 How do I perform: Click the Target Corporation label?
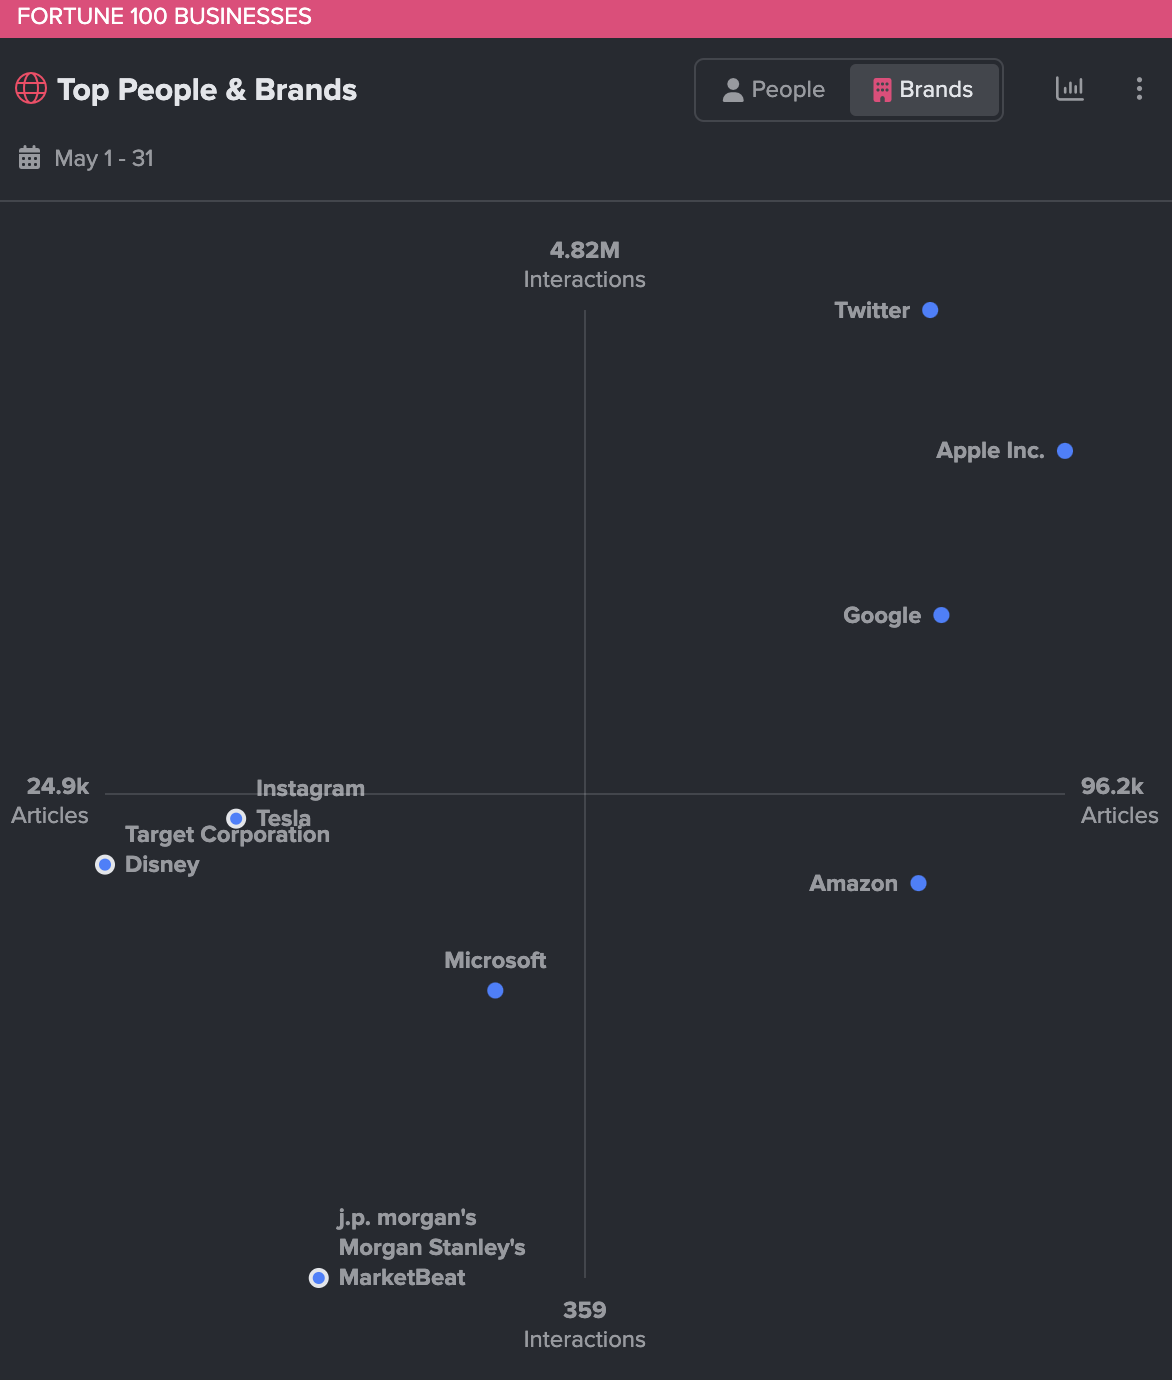pos(227,834)
